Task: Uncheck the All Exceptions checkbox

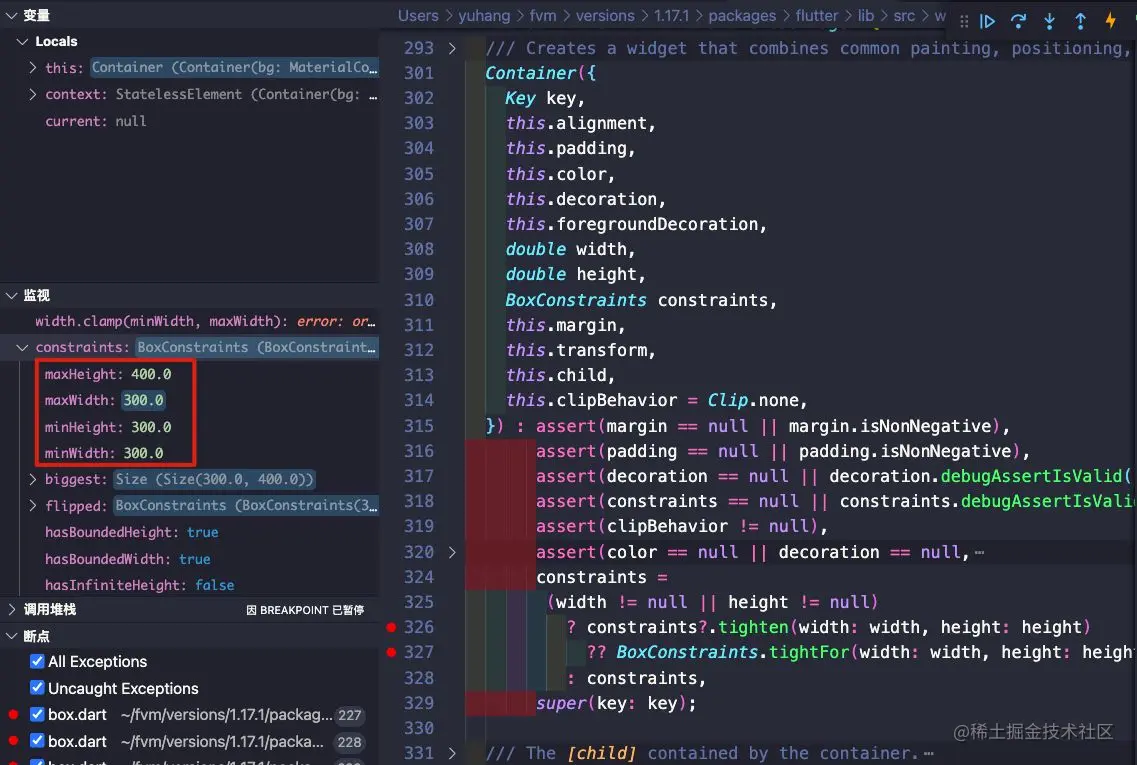Action: coord(37,662)
